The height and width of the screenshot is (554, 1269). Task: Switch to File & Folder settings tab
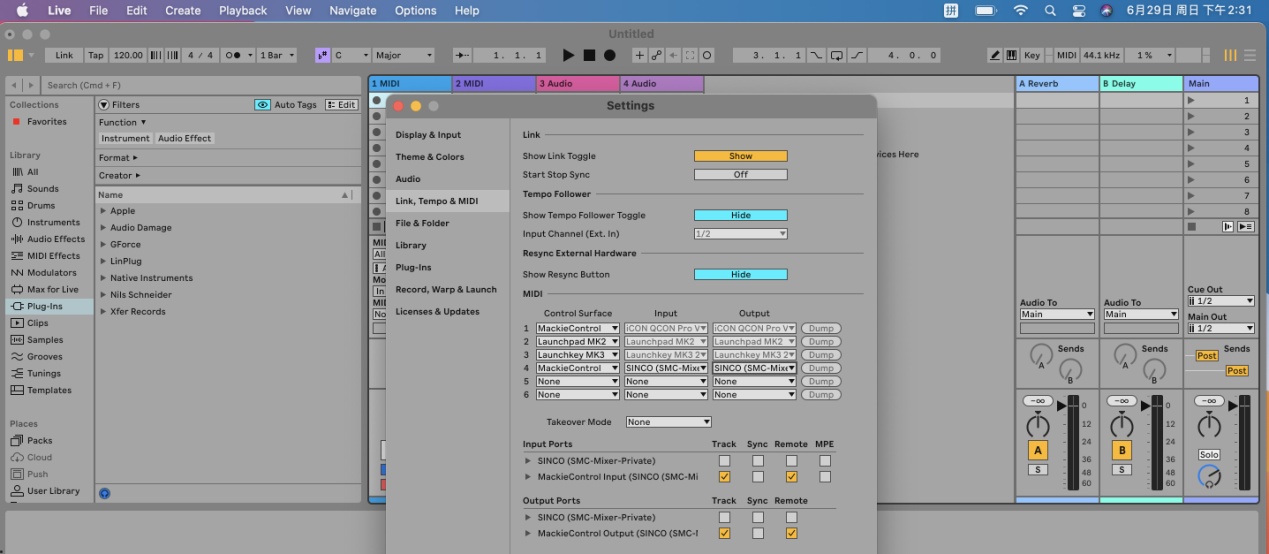tap(422, 223)
